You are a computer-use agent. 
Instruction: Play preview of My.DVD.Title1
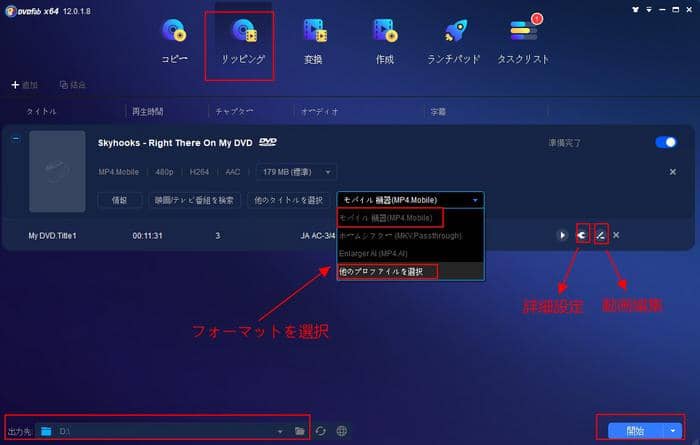pyautogui.click(x=562, y=235)
